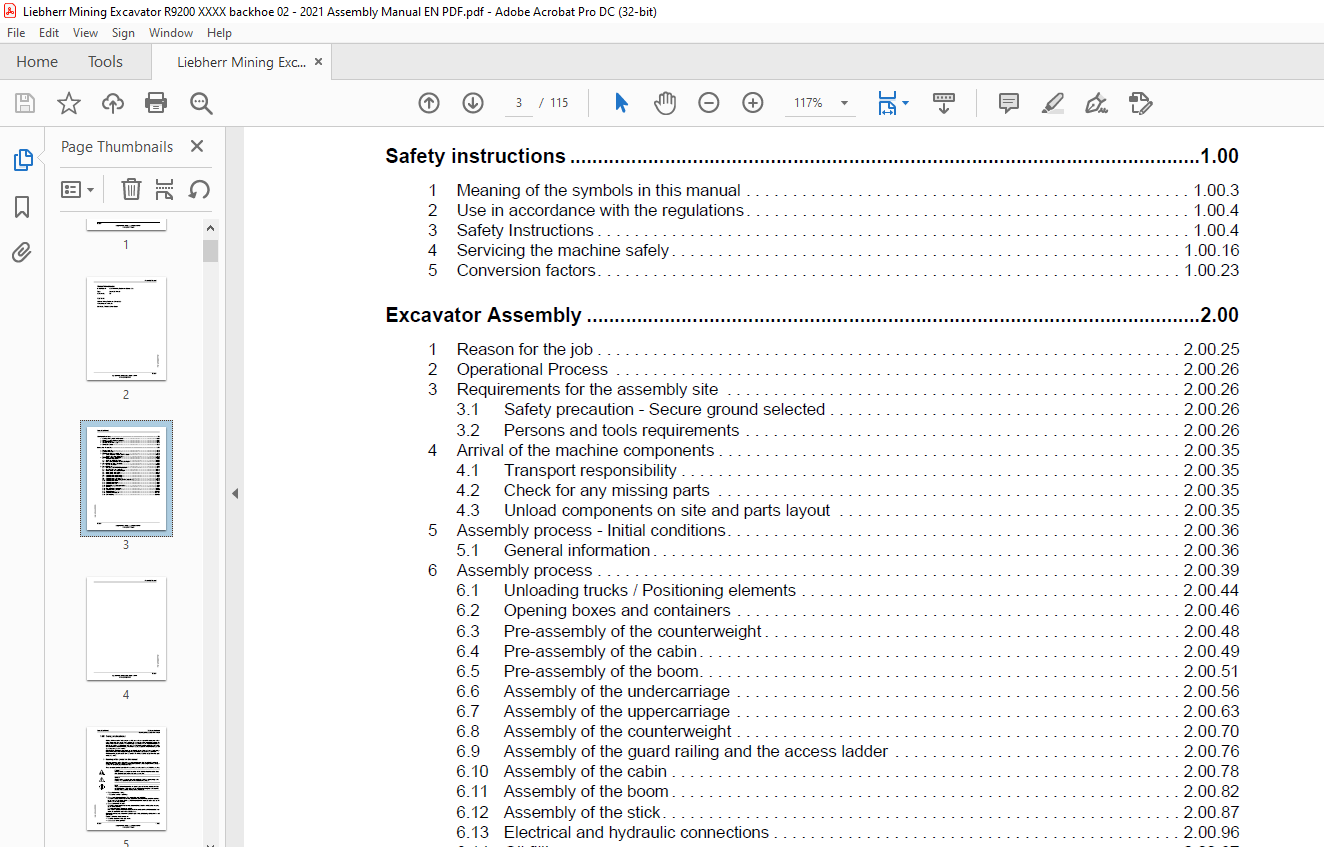
Task: Select page 2 thumbnail
Action: (x=126, y=329)
